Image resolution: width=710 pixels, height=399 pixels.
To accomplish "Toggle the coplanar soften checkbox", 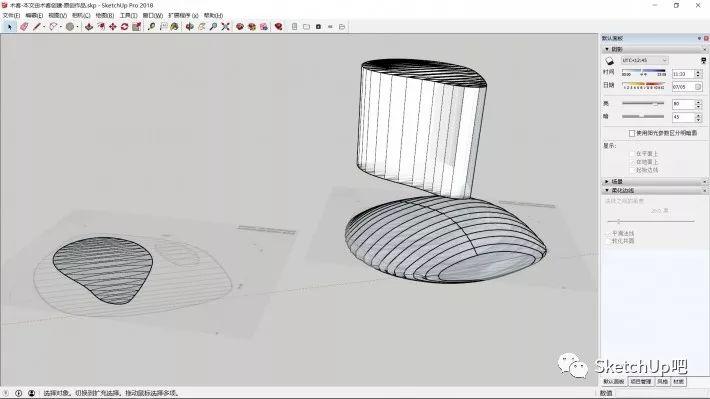I will click(x=608, y=241).
